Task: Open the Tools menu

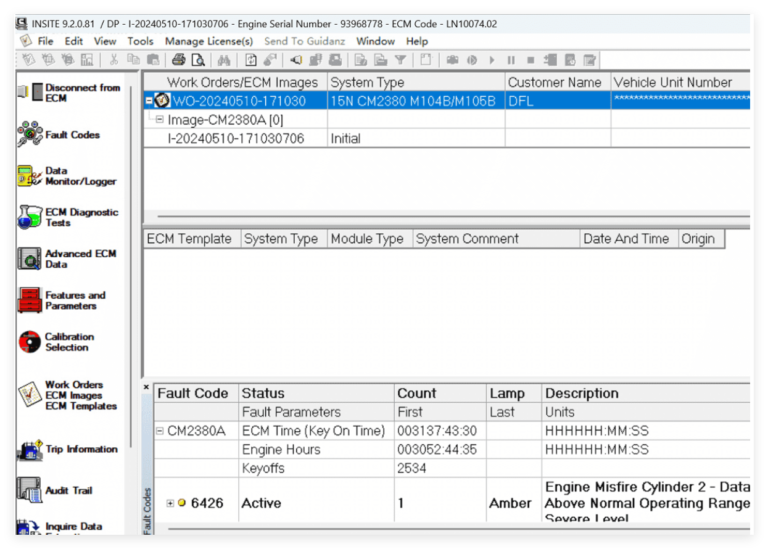Action: coord(140,41)
